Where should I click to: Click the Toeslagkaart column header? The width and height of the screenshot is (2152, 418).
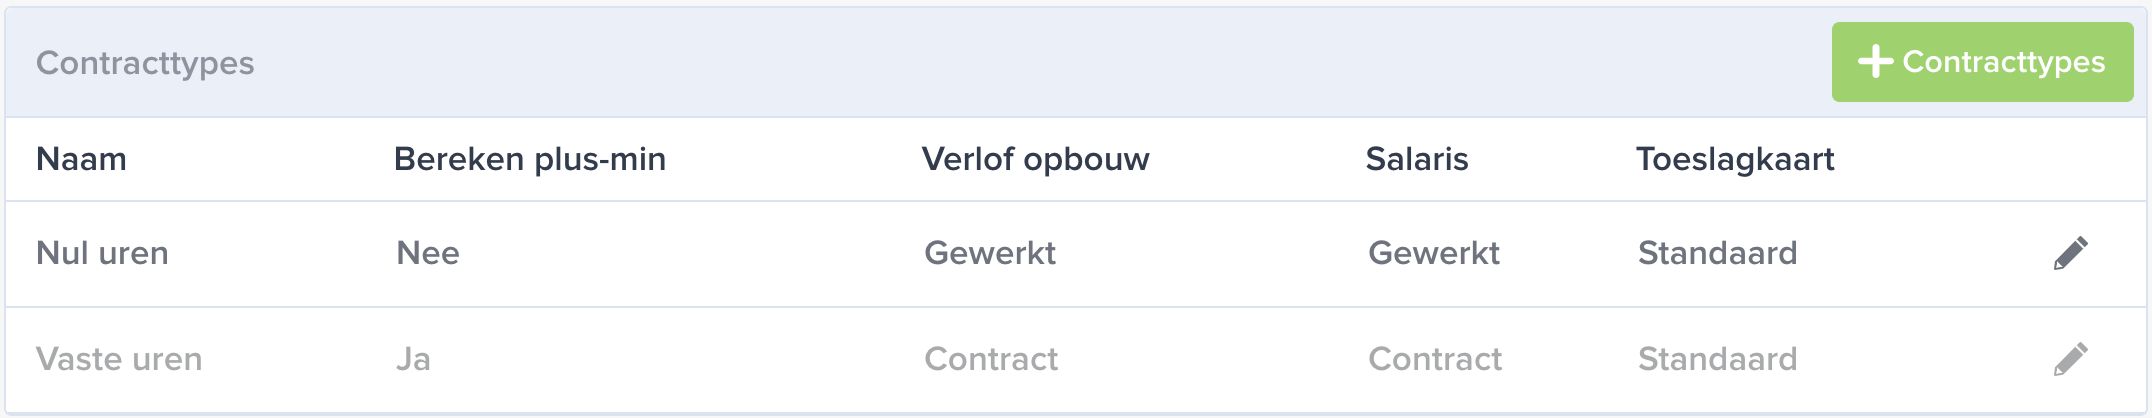point(1735,160)
